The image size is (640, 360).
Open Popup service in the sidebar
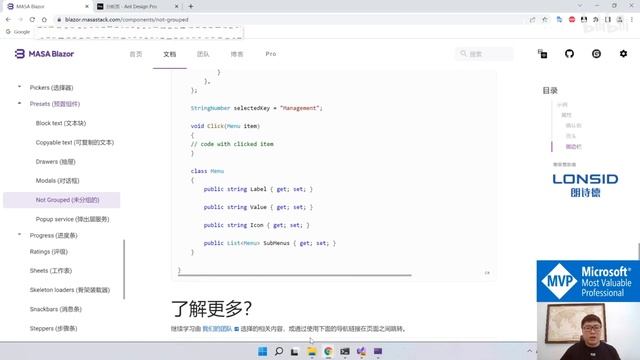pos(72,219)
